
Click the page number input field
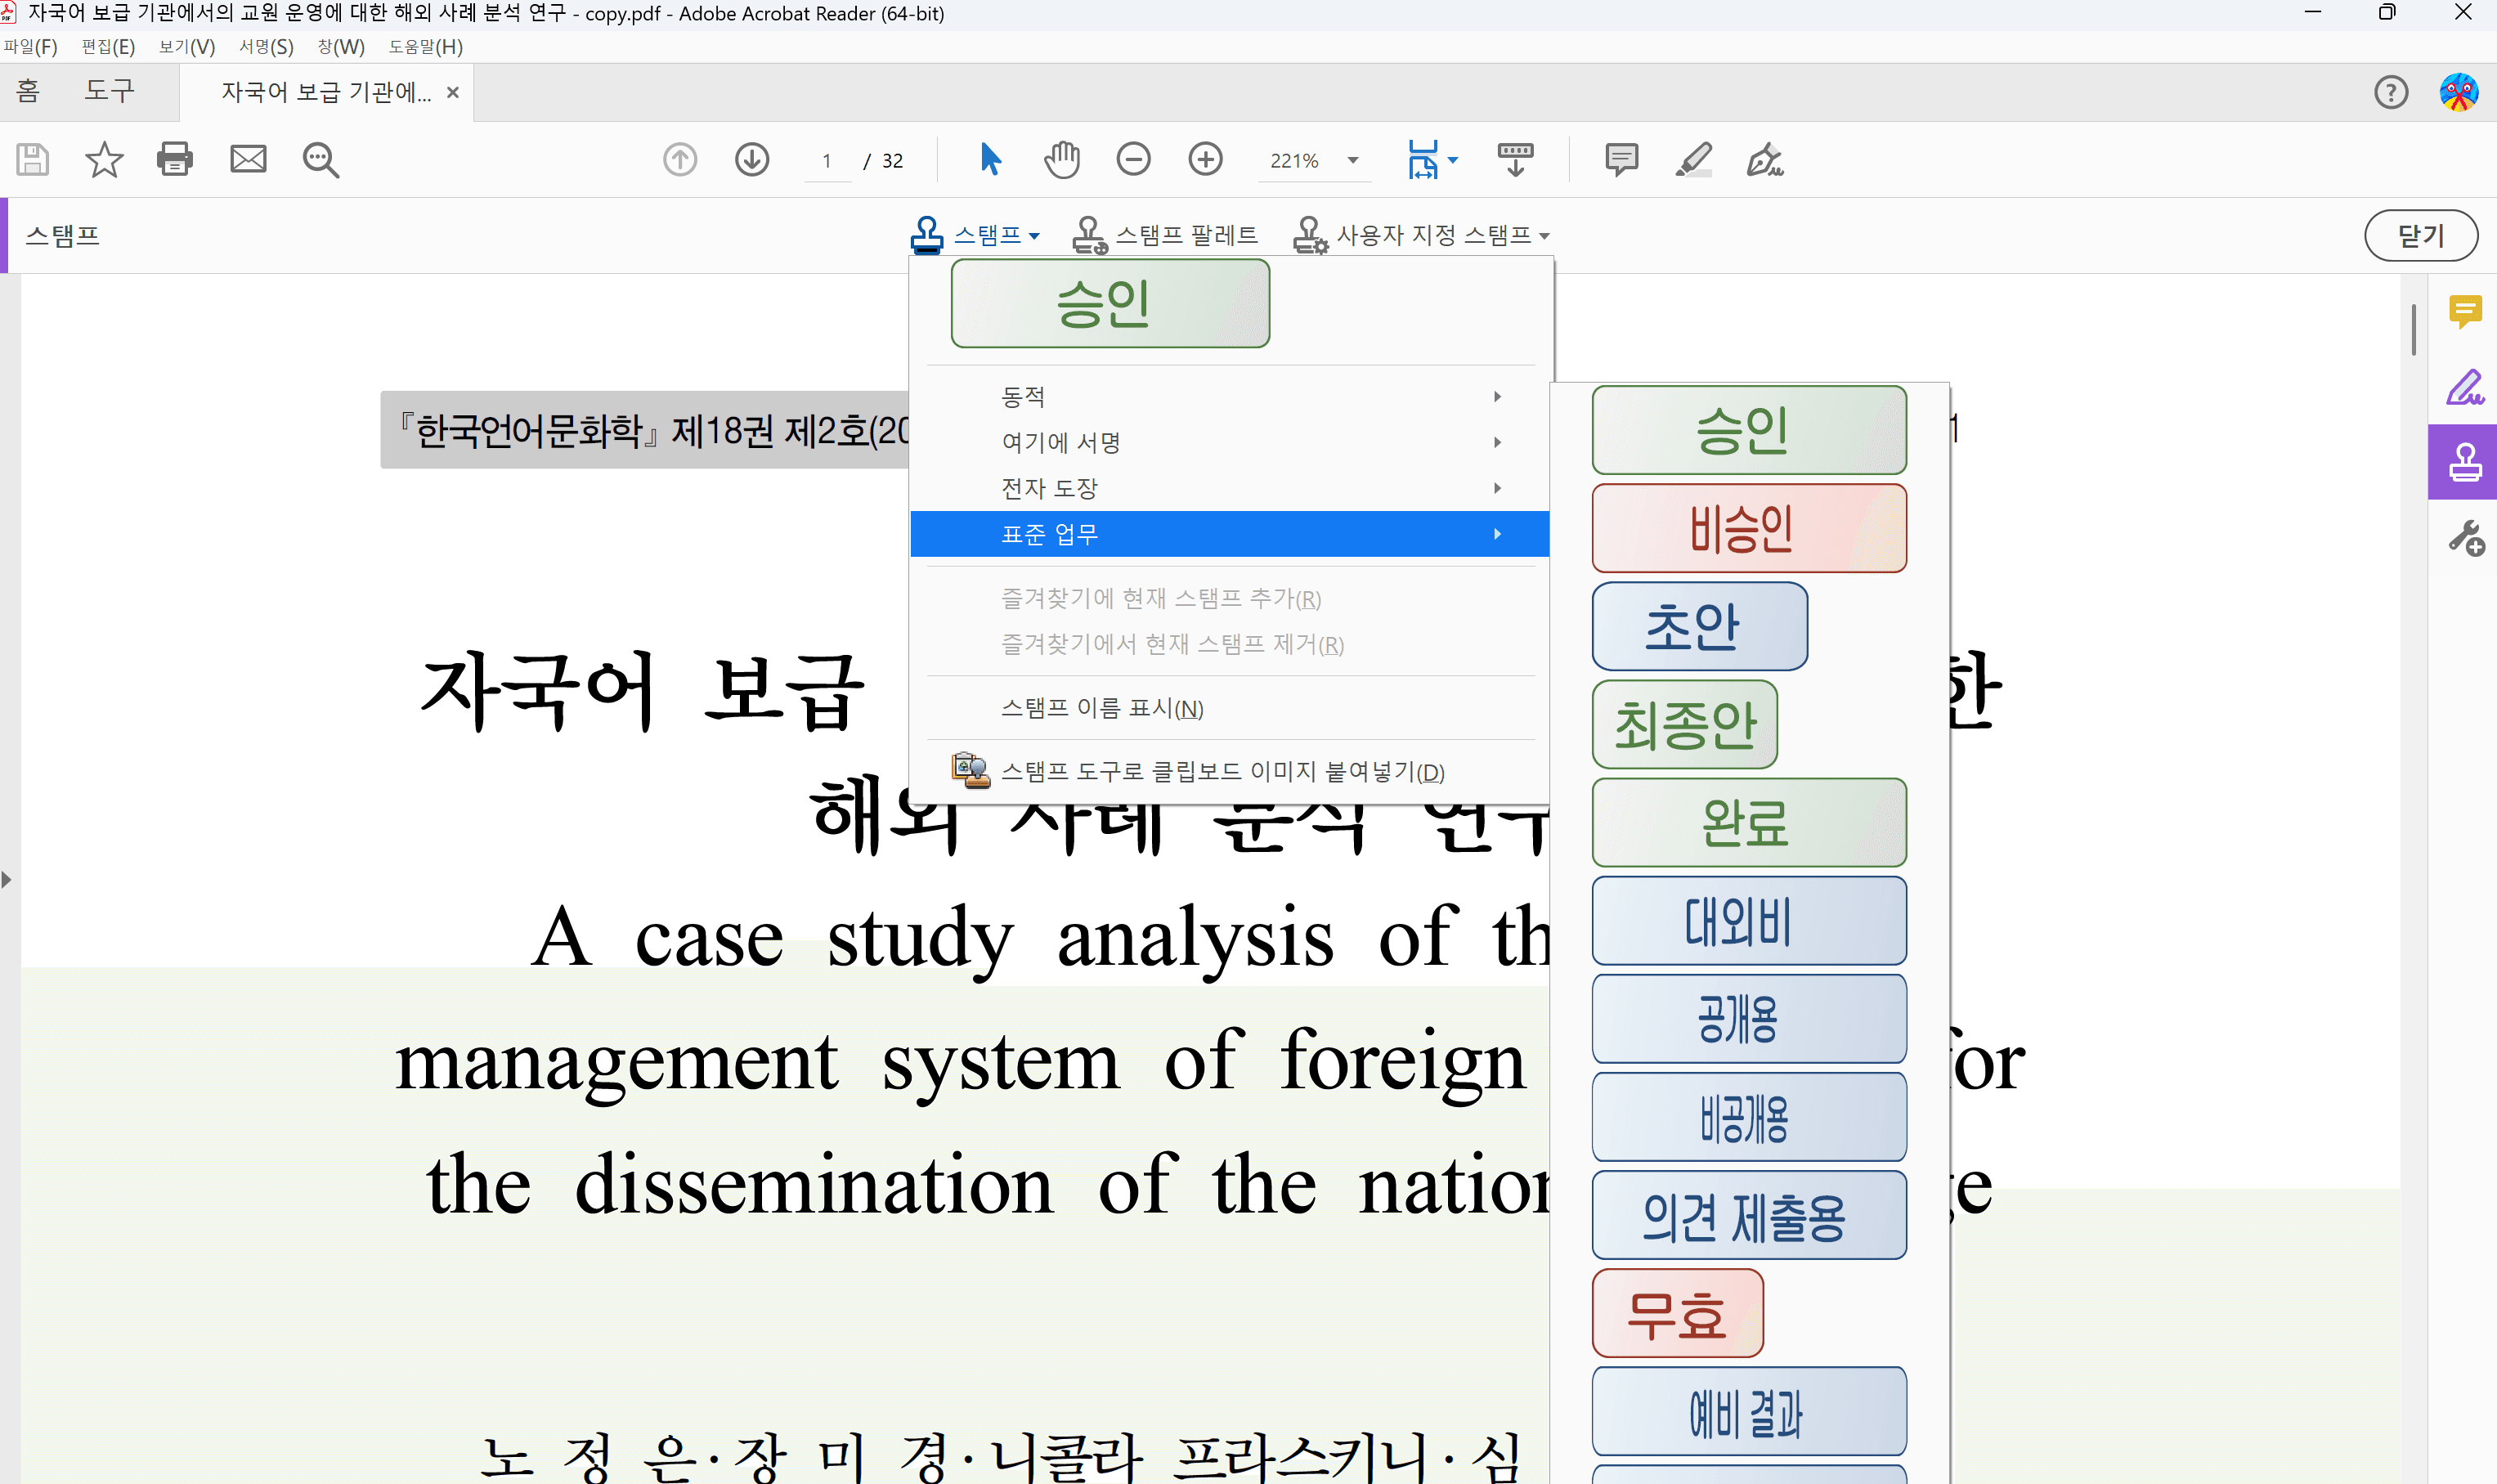[827, 161]
